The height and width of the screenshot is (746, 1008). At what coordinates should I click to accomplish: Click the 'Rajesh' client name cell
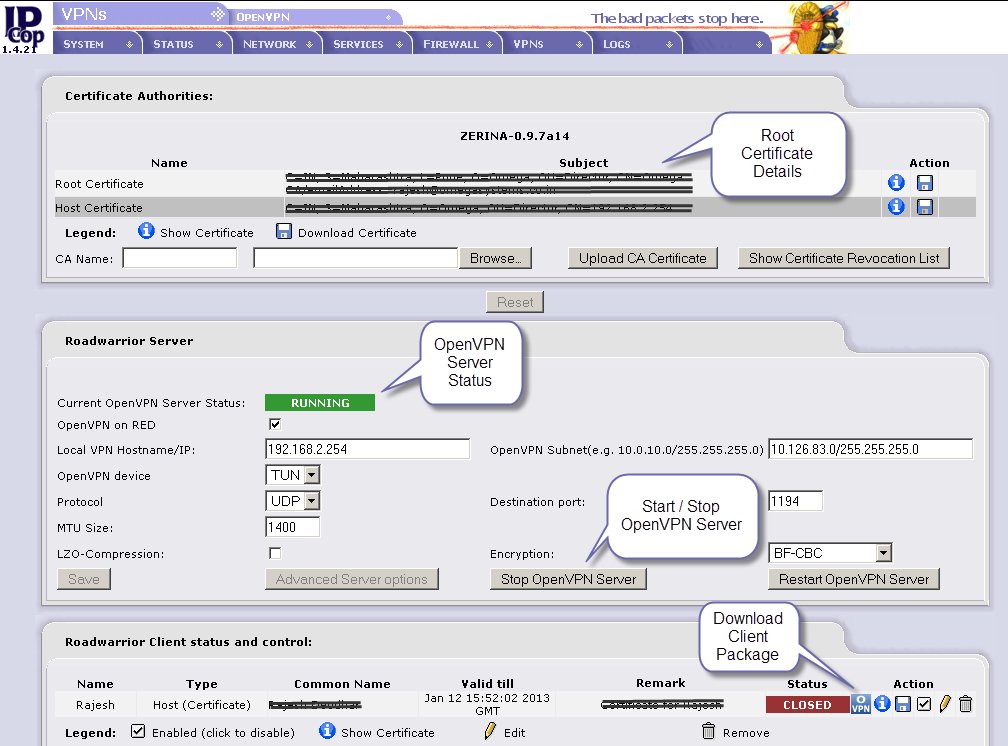point(95,705)
